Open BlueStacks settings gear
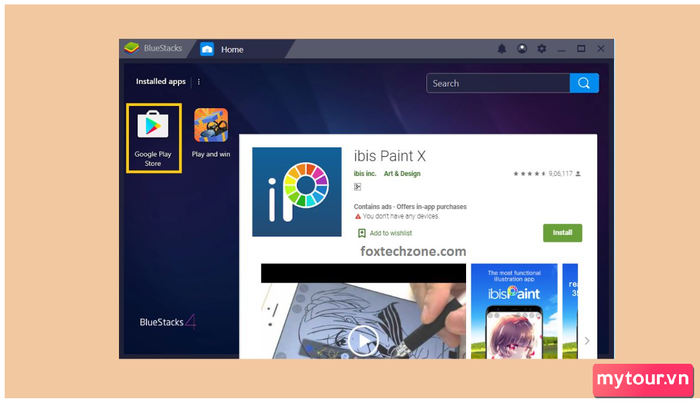Image resolution: width=700 pixels, height=405 pixels. 542,49
